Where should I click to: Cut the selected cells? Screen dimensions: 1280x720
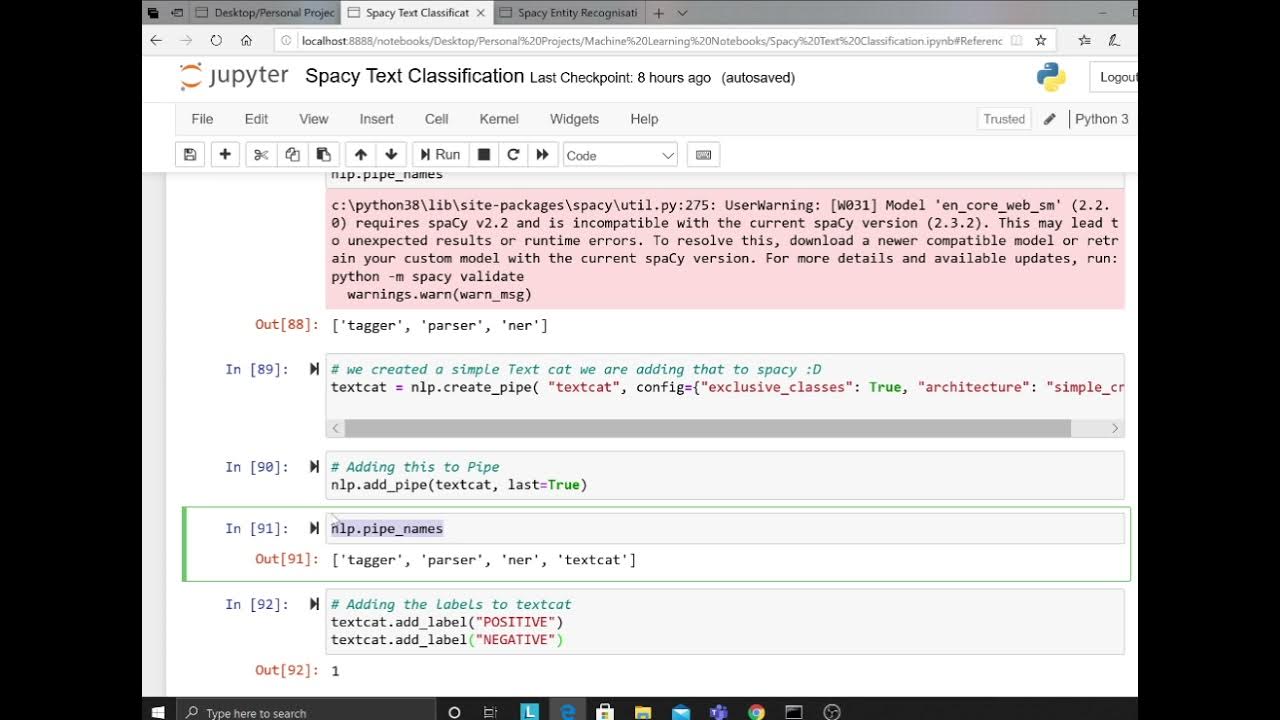click(261, 155)
